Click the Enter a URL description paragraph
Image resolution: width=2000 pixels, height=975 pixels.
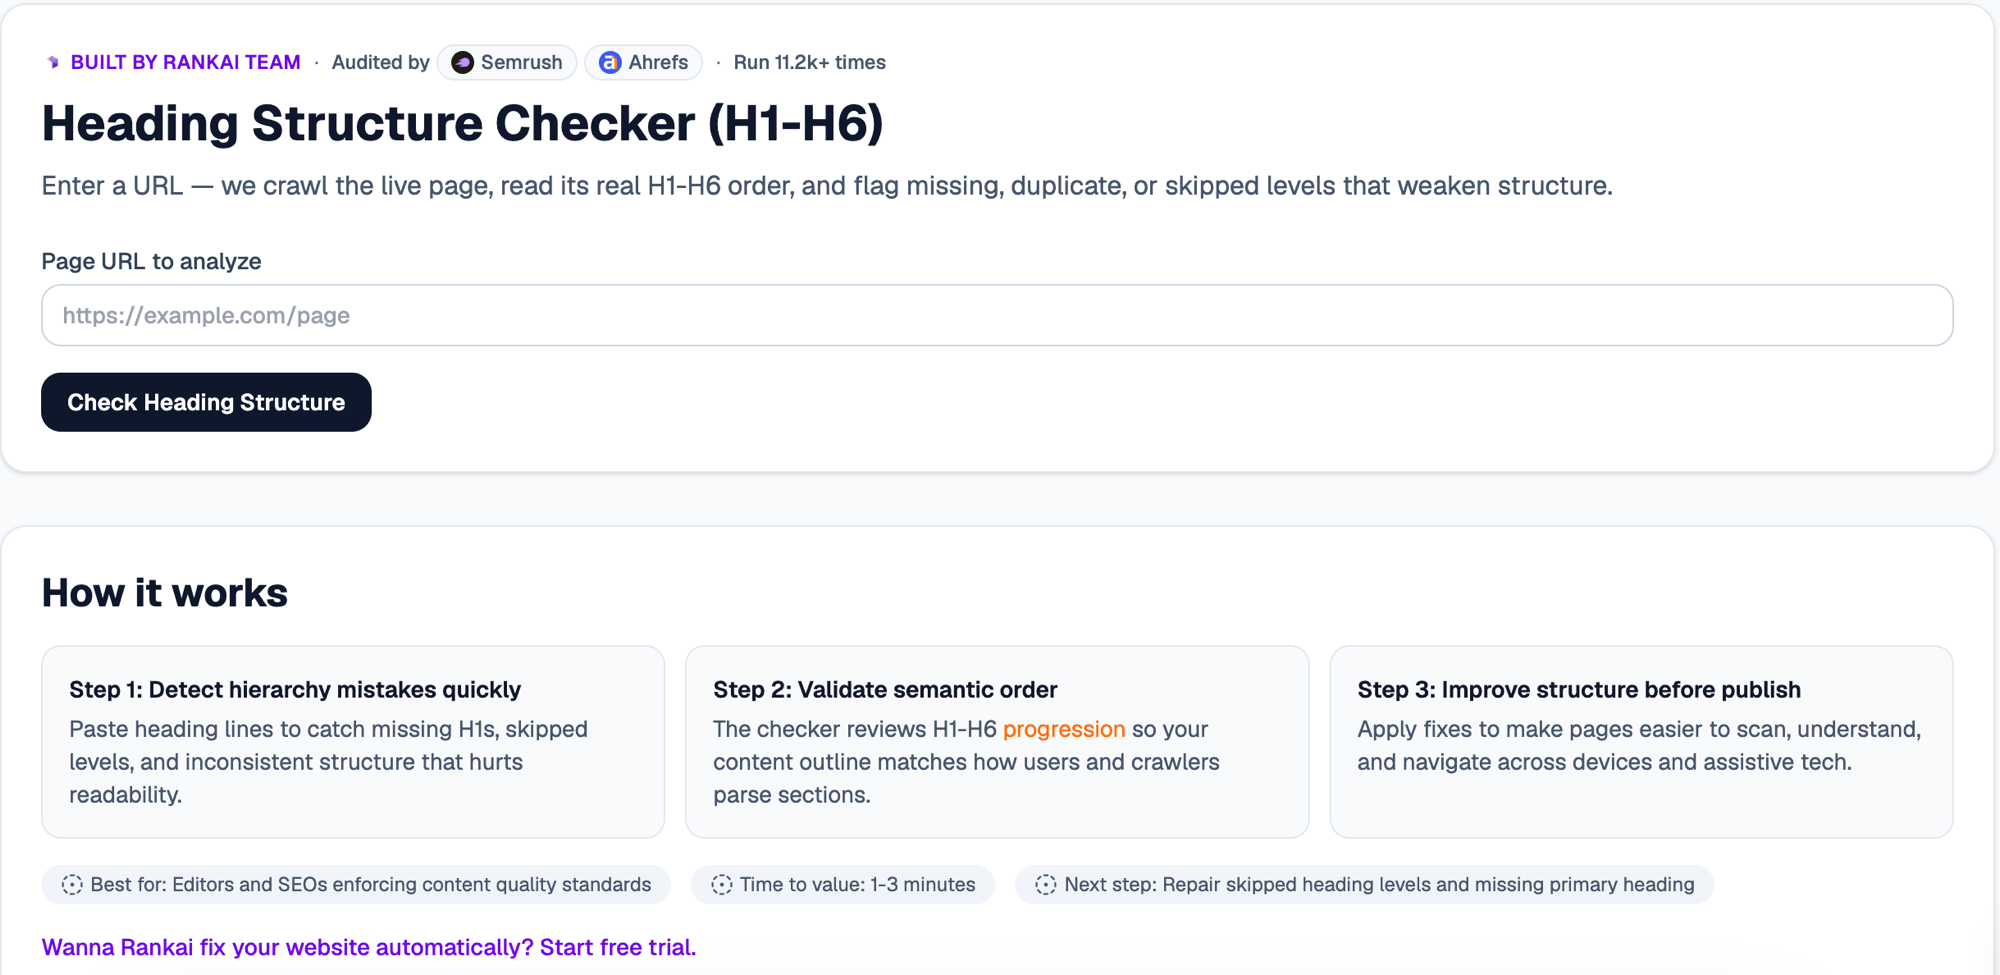tap(827, 186)
